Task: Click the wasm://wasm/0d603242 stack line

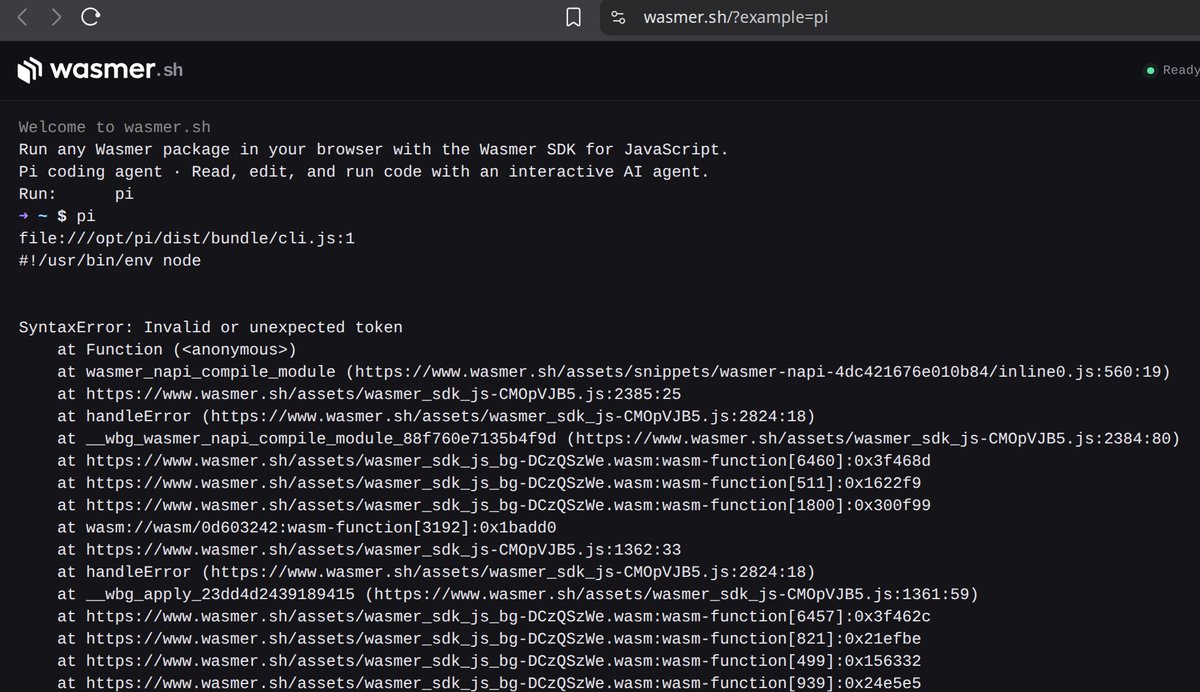Action: point(307,527)
